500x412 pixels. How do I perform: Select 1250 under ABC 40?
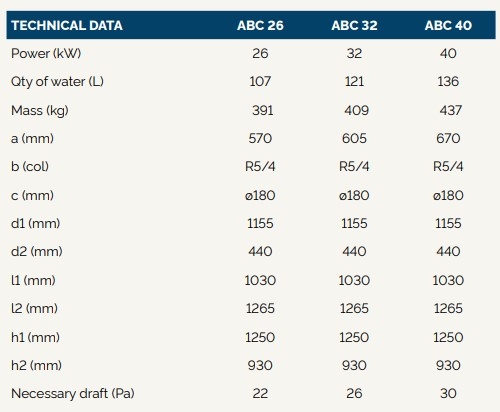(448, 337)
